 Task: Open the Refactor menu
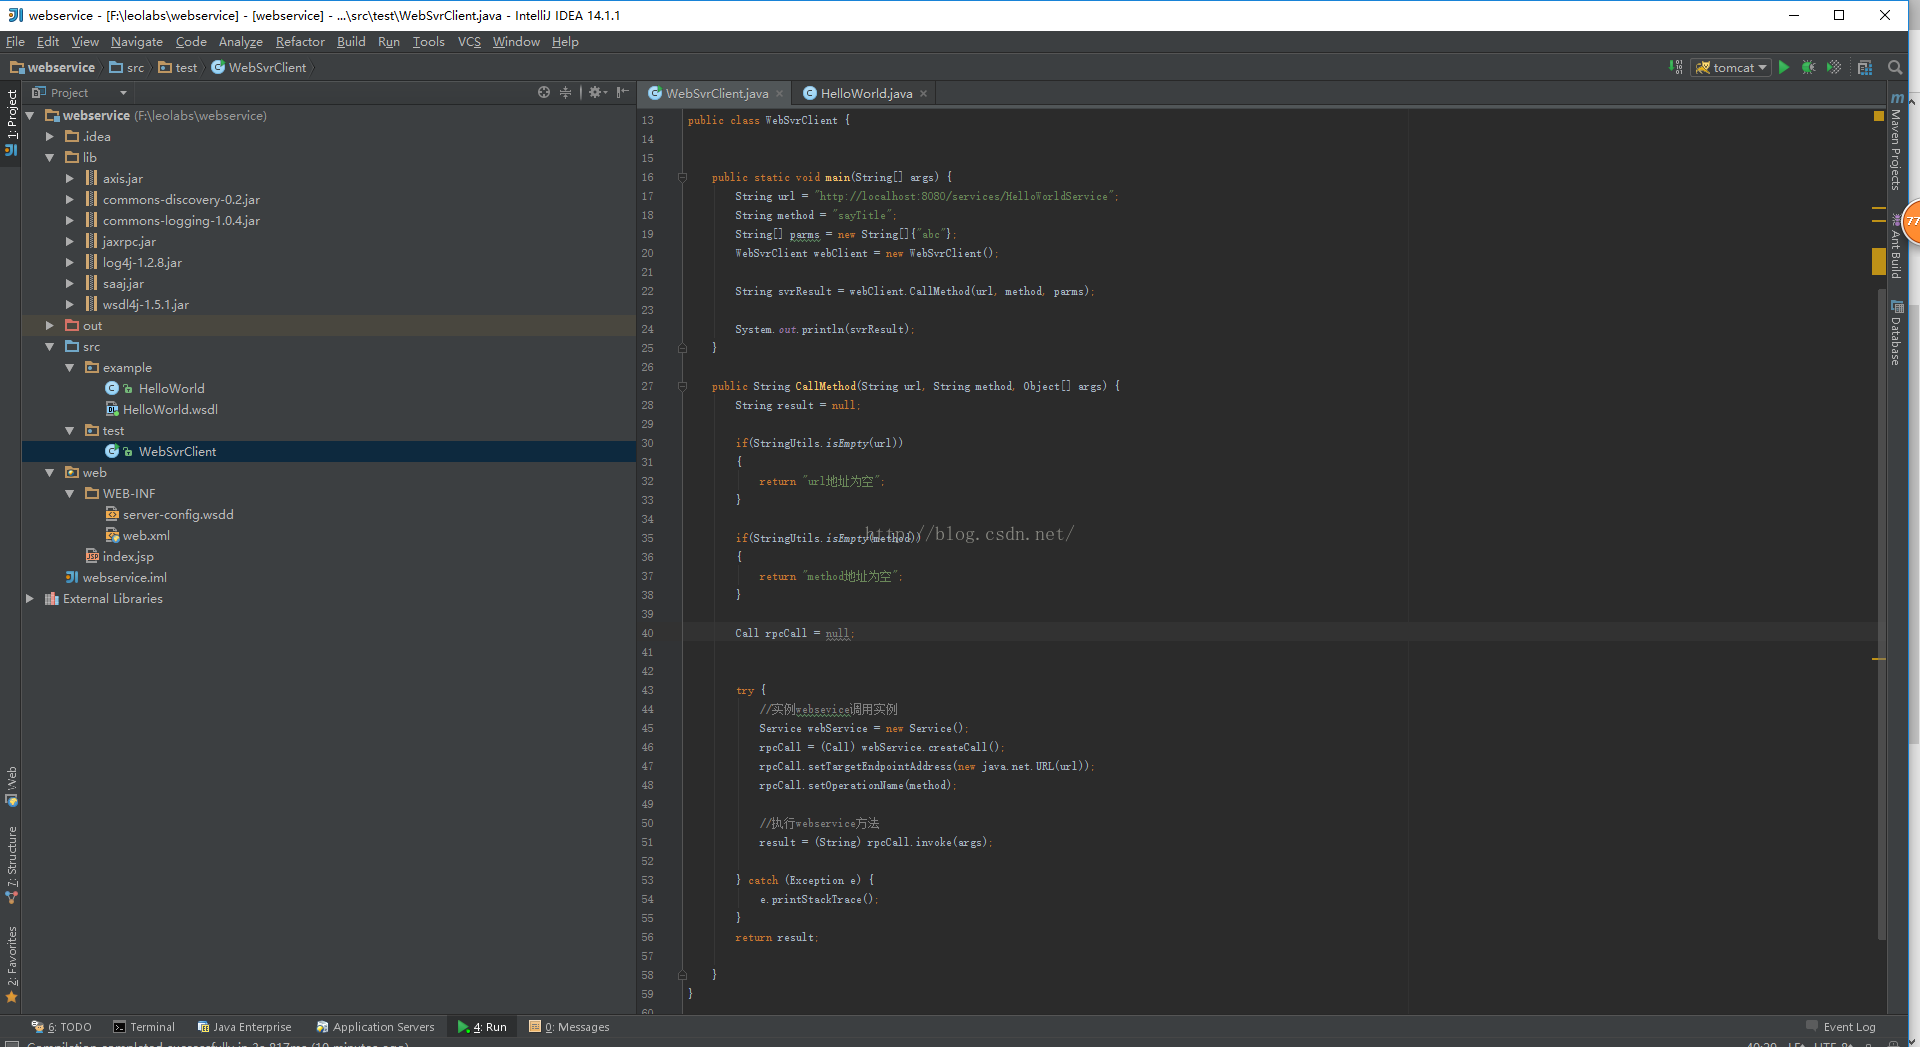pyautogui.click(x=300, y=42)
